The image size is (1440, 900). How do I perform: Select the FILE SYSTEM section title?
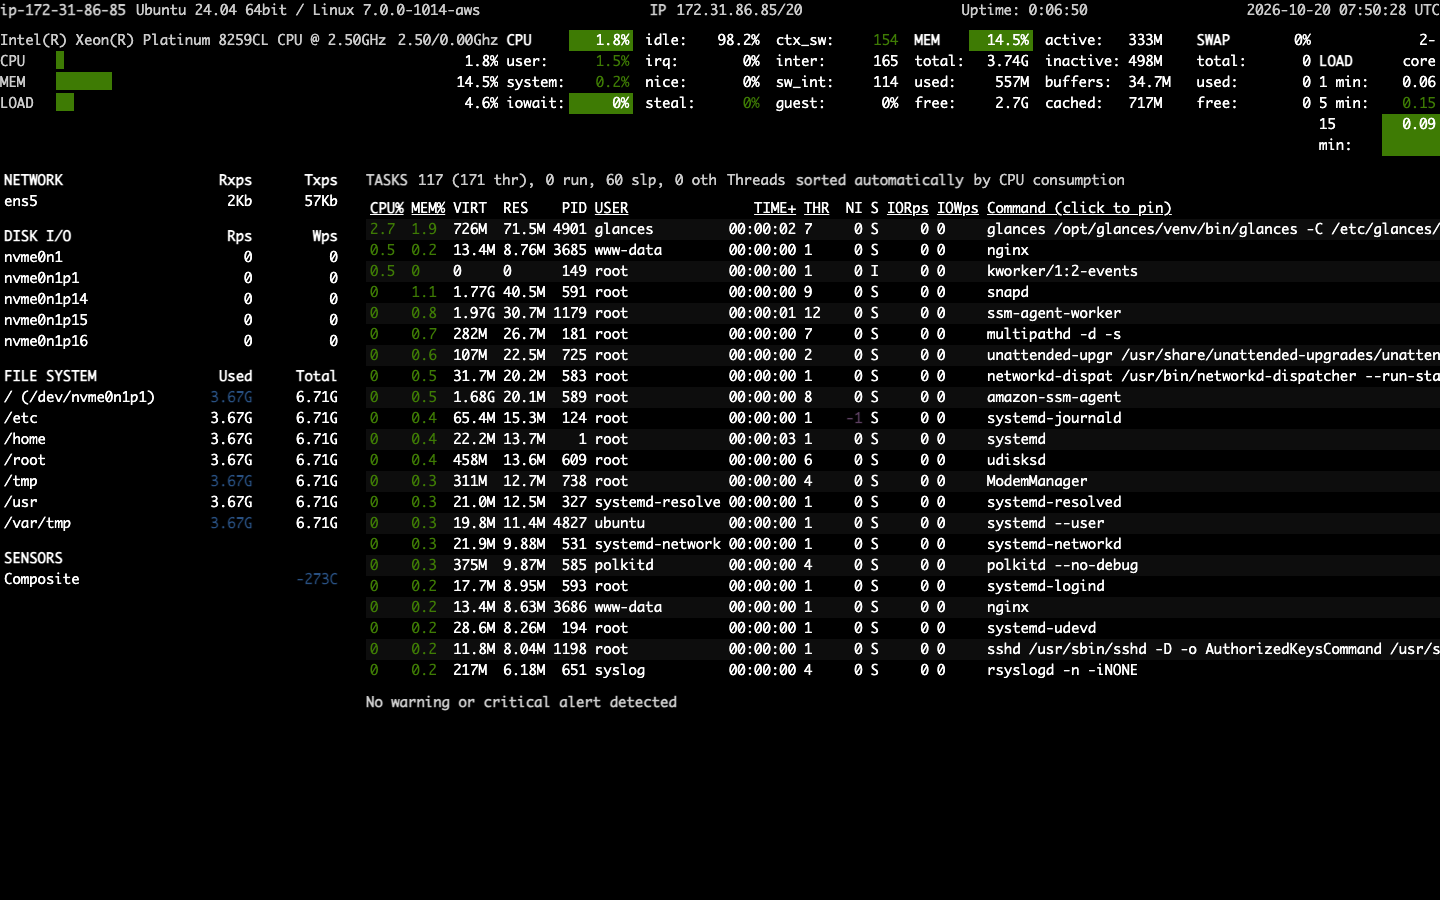click(x=50, y=376)
